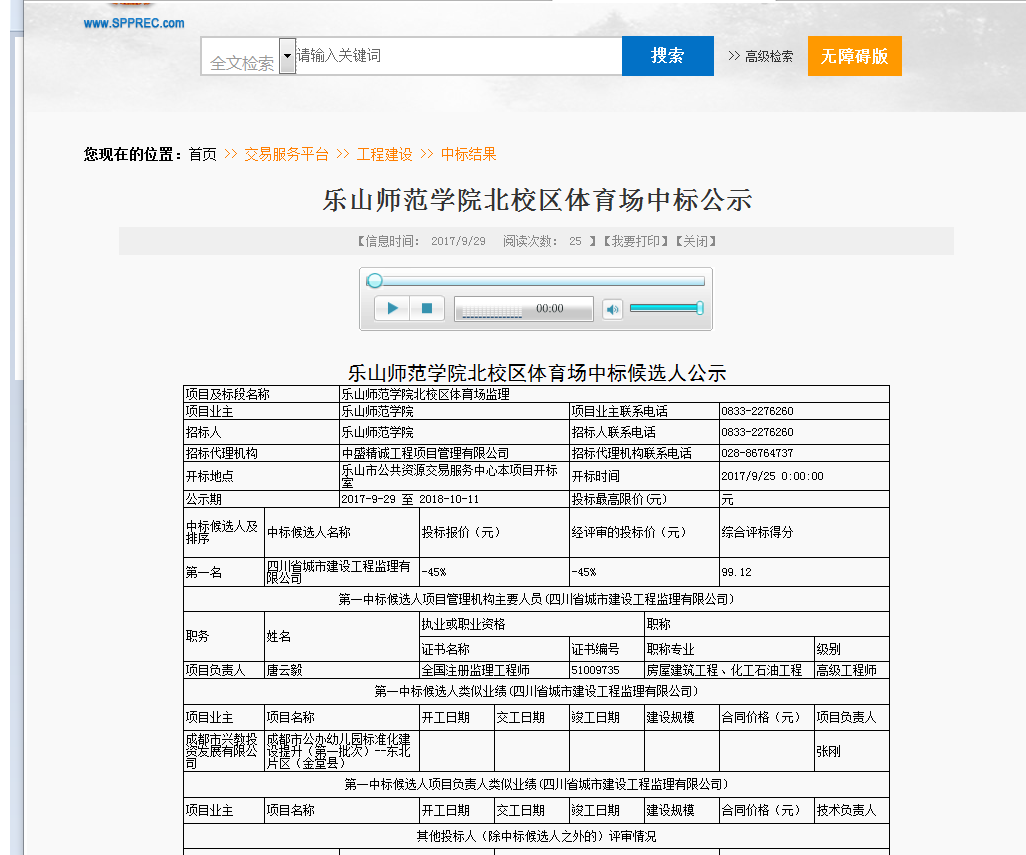
Task: Click the audio time display 00:00
Action: pyautogui.click(x=549, y=309)
